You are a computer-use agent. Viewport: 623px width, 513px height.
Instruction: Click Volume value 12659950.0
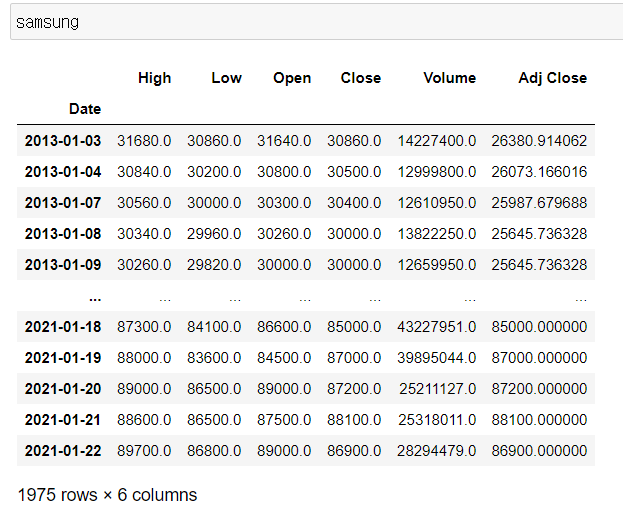[x=437, y=265]
